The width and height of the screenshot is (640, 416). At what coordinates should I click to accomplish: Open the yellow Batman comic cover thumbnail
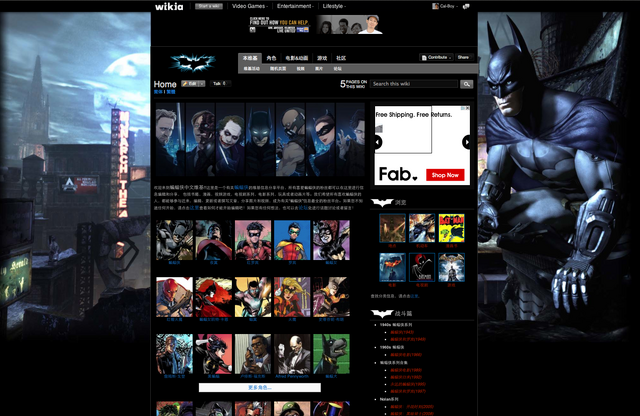pos(451,228)
